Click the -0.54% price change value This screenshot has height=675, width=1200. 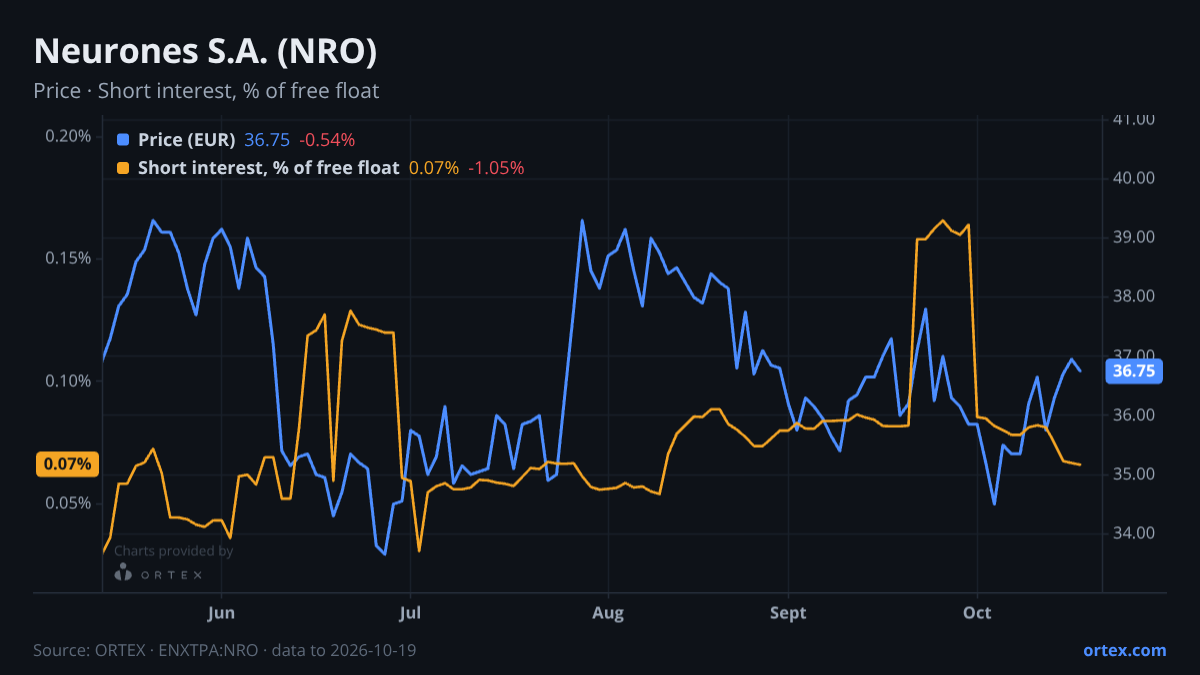coord(327,140)
